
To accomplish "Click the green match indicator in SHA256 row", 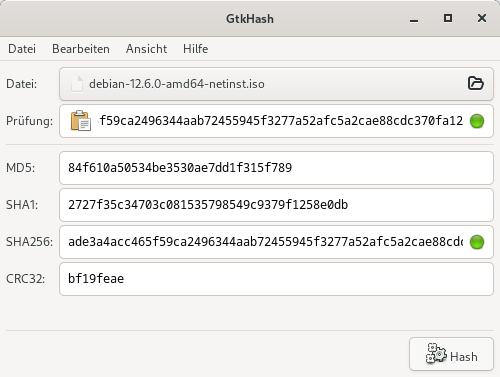I will click(x=477, y=242).
